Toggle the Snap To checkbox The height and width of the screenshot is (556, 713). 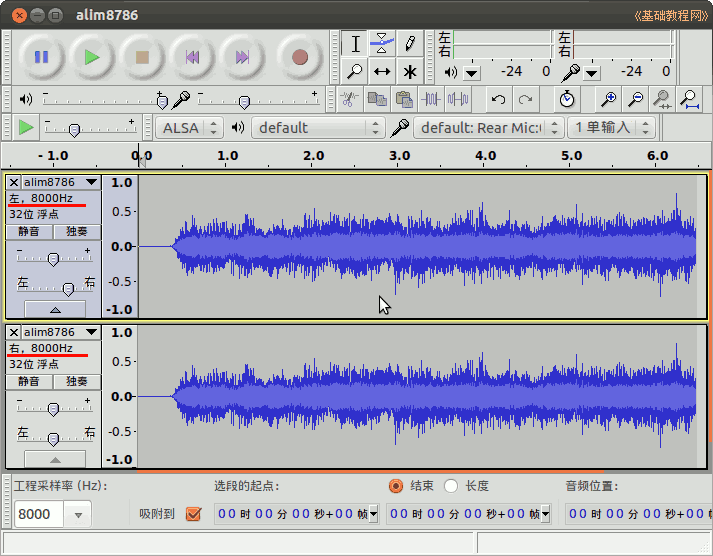point(193,514)
